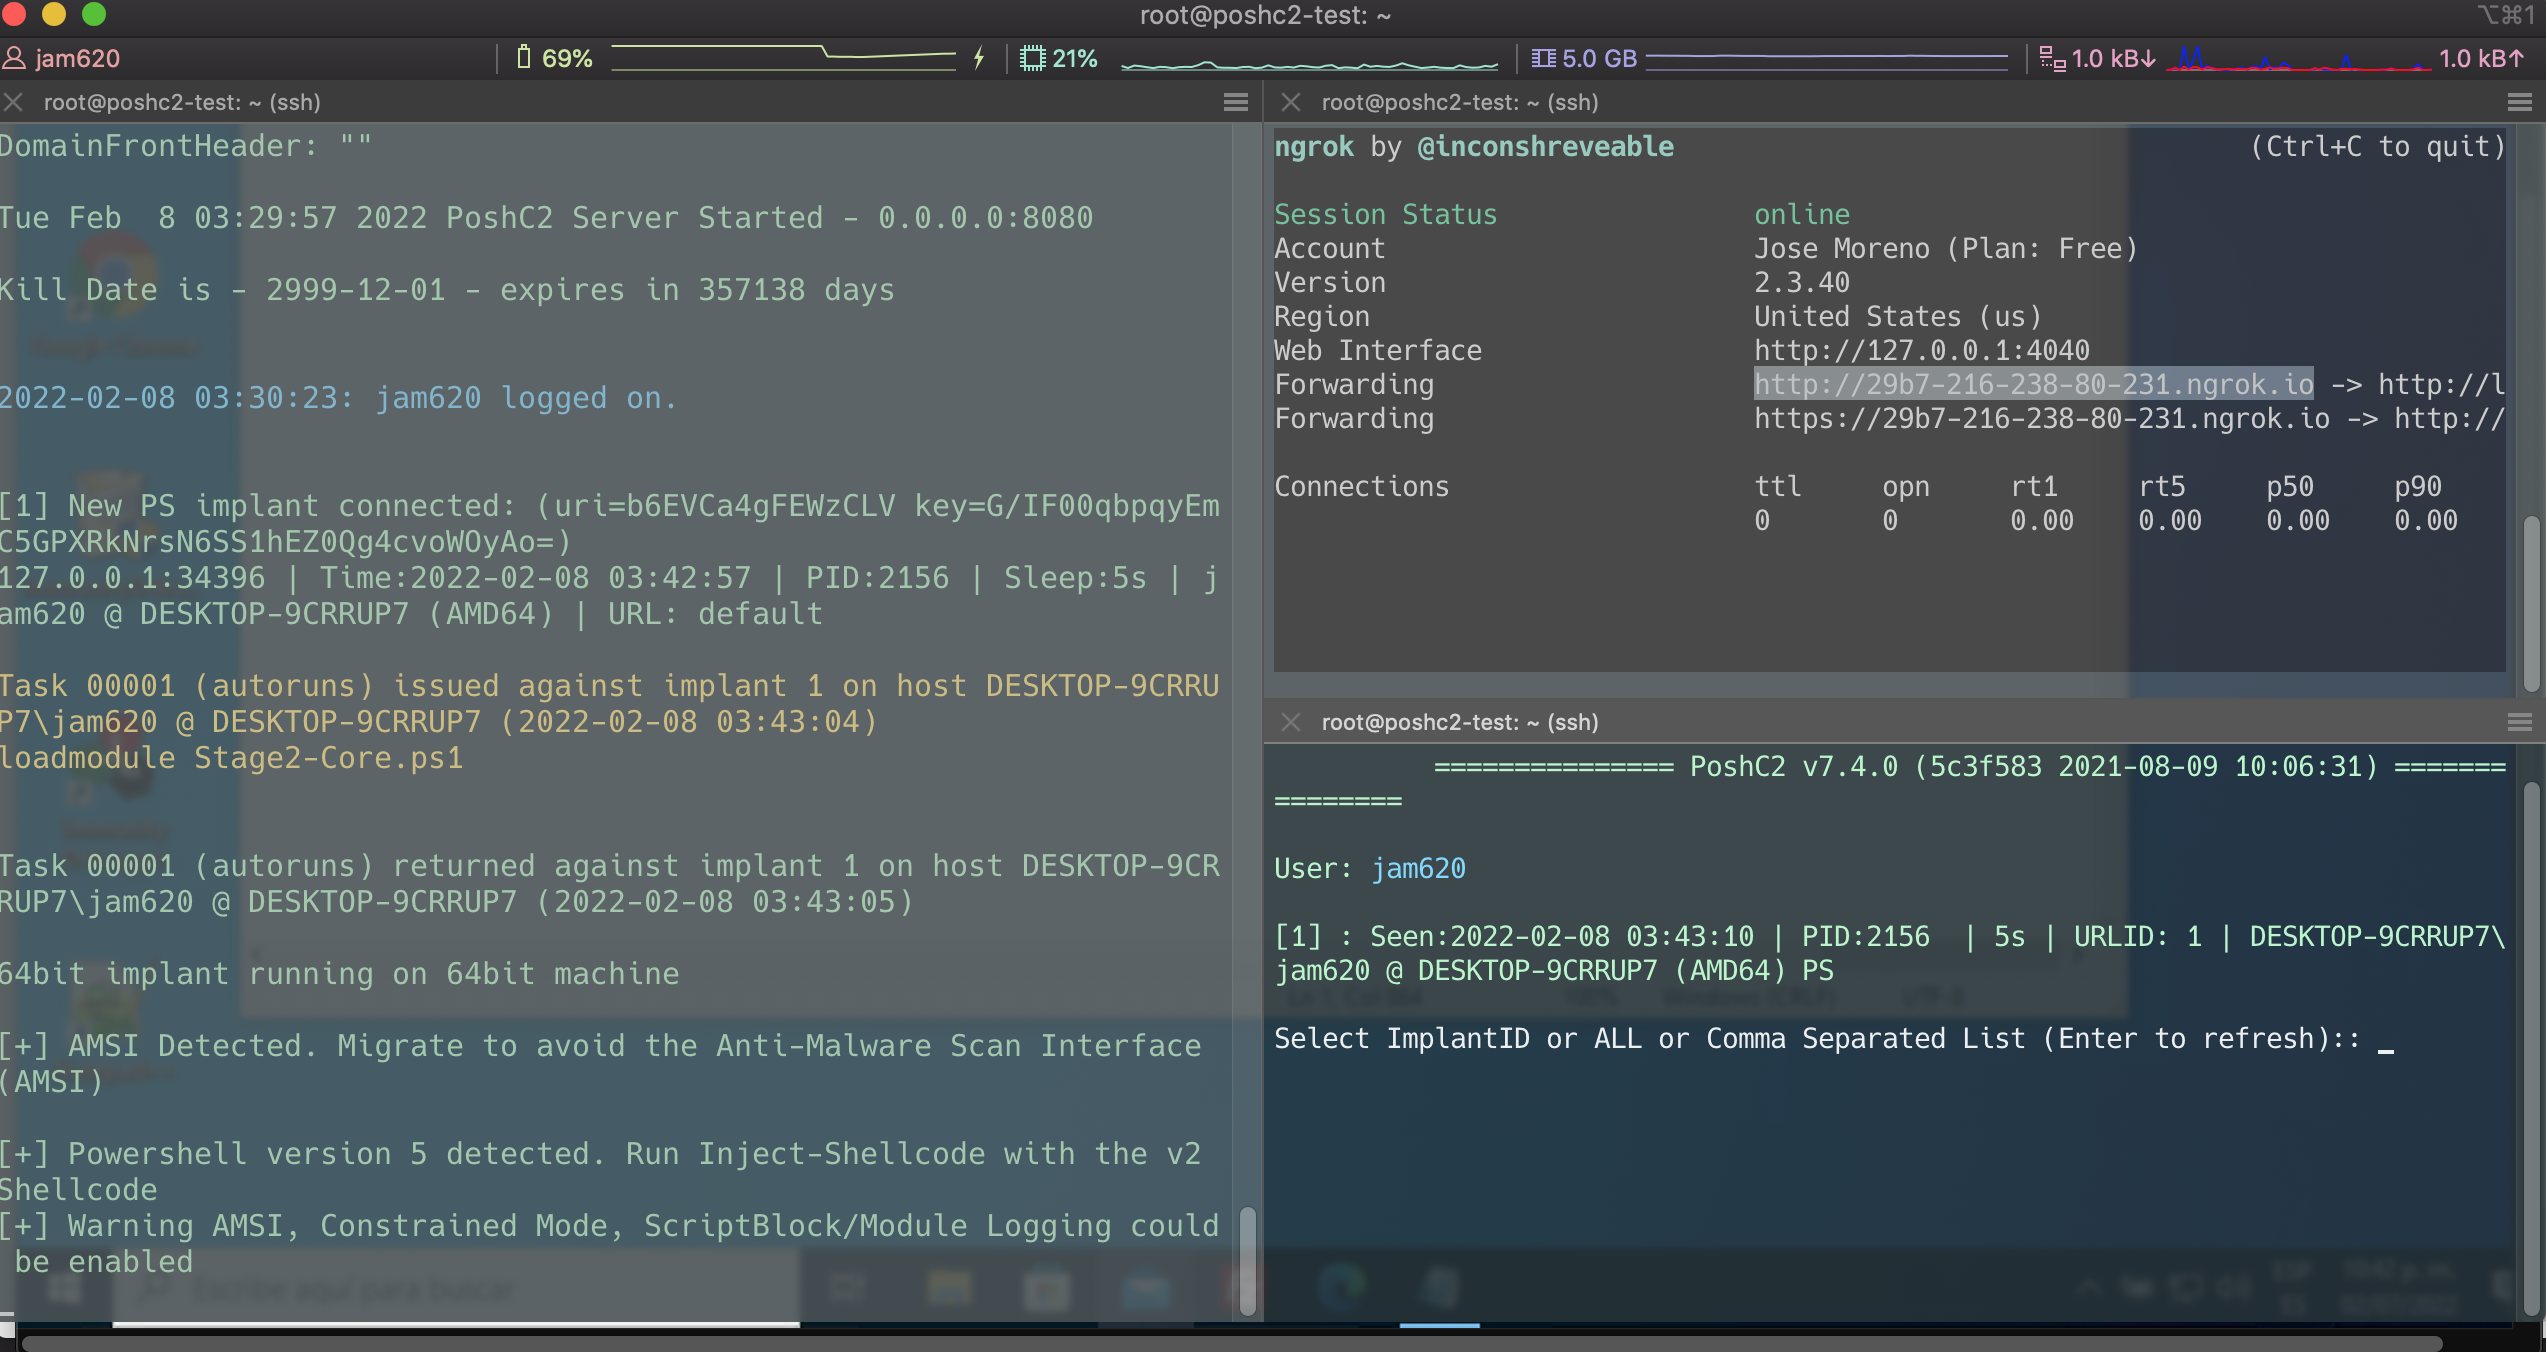Click the ngrok pane title bar label
The height and width of the screenshot is (1352, 2546).
point(1460,102)
